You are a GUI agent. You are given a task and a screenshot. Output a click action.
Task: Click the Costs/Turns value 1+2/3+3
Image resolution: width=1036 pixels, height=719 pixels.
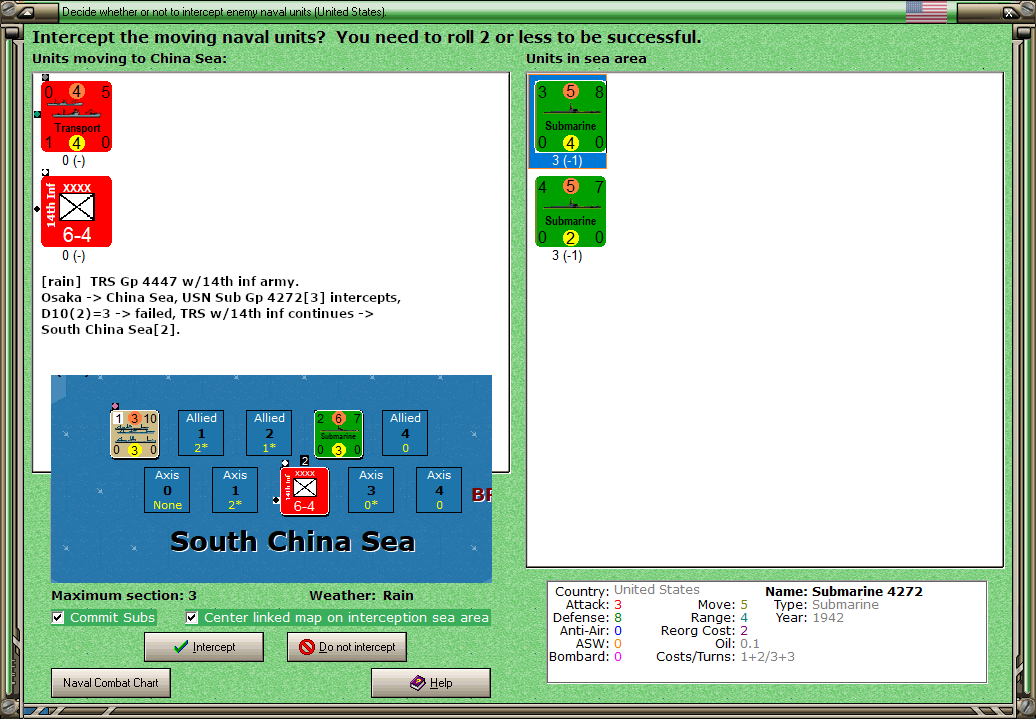(x=767, y=657)
